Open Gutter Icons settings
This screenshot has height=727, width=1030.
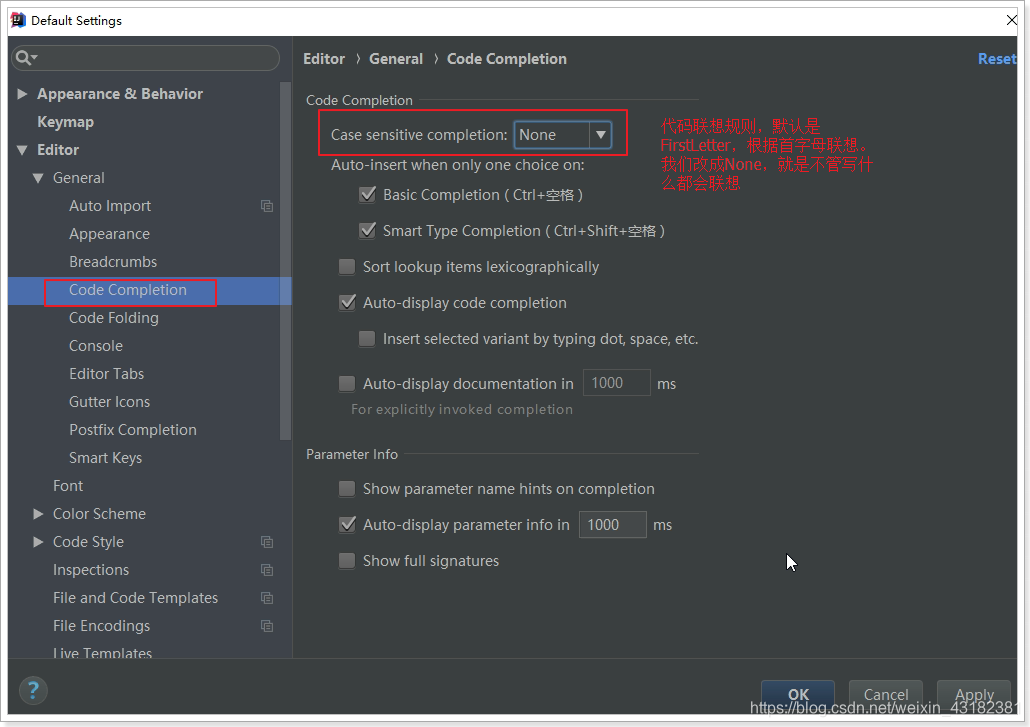109,402
